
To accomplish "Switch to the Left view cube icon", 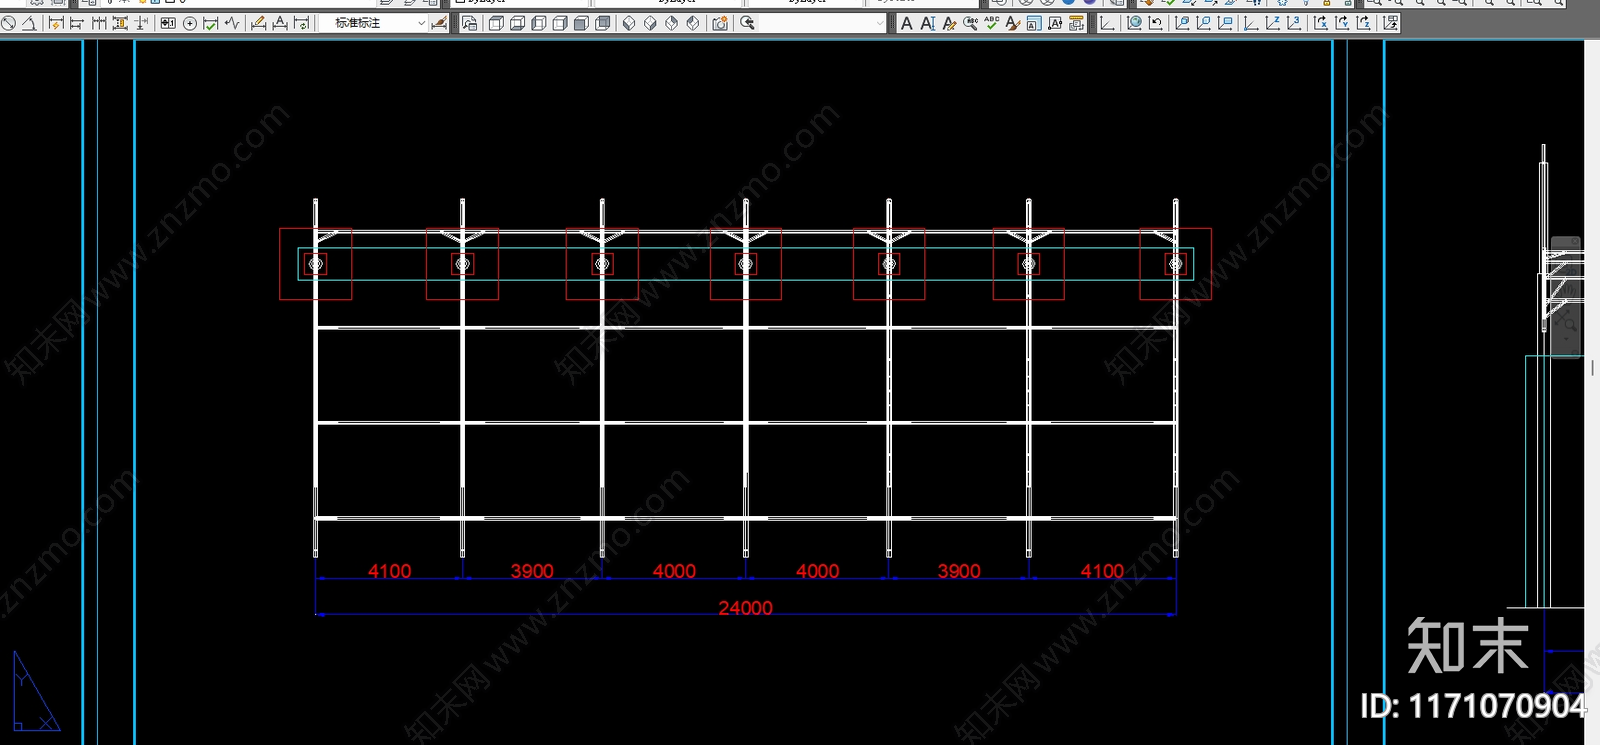I will pyautogui.click(x=538, y=23).
